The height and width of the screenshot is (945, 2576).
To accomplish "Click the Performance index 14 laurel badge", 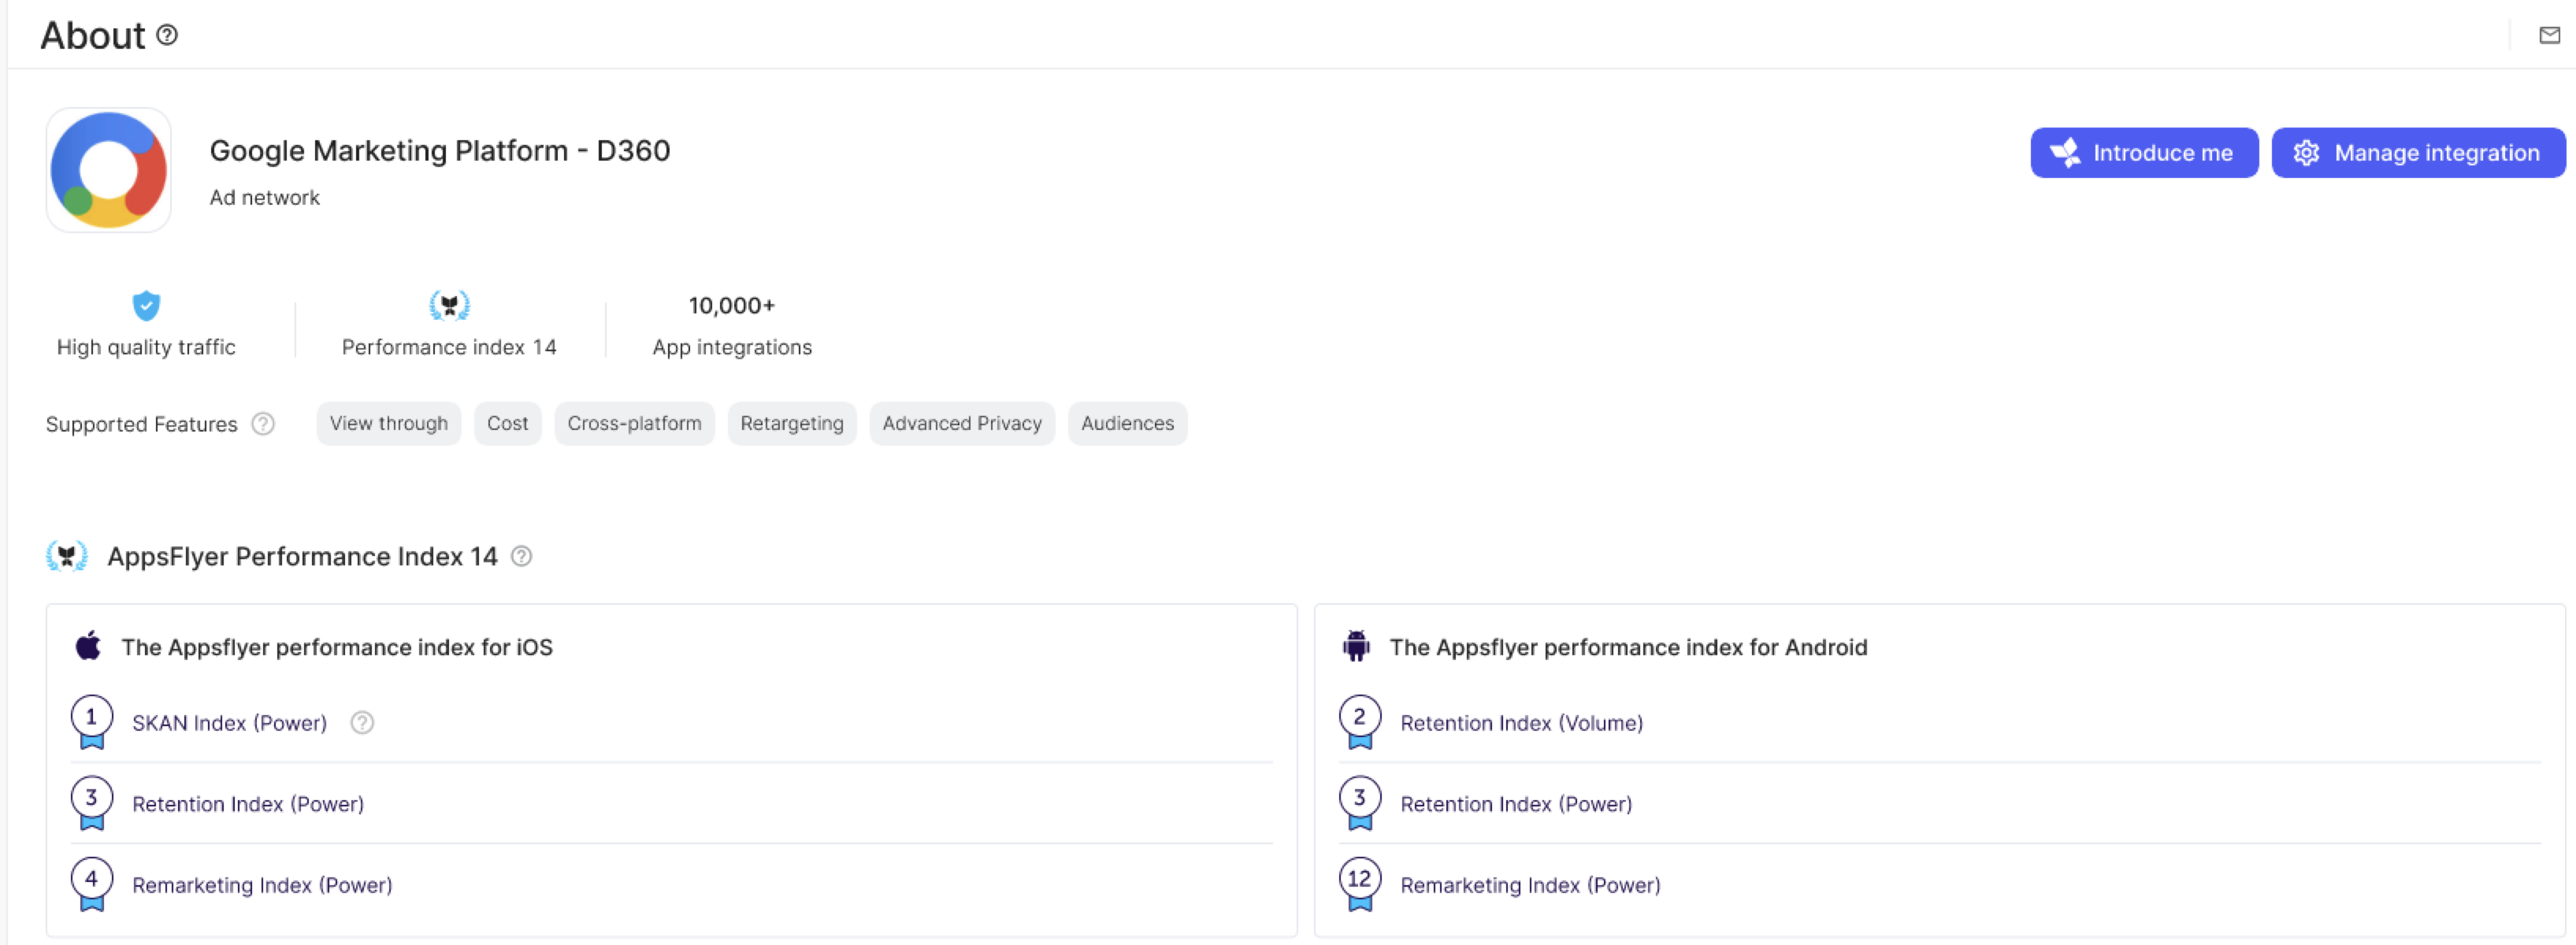I will coord(449,305).
